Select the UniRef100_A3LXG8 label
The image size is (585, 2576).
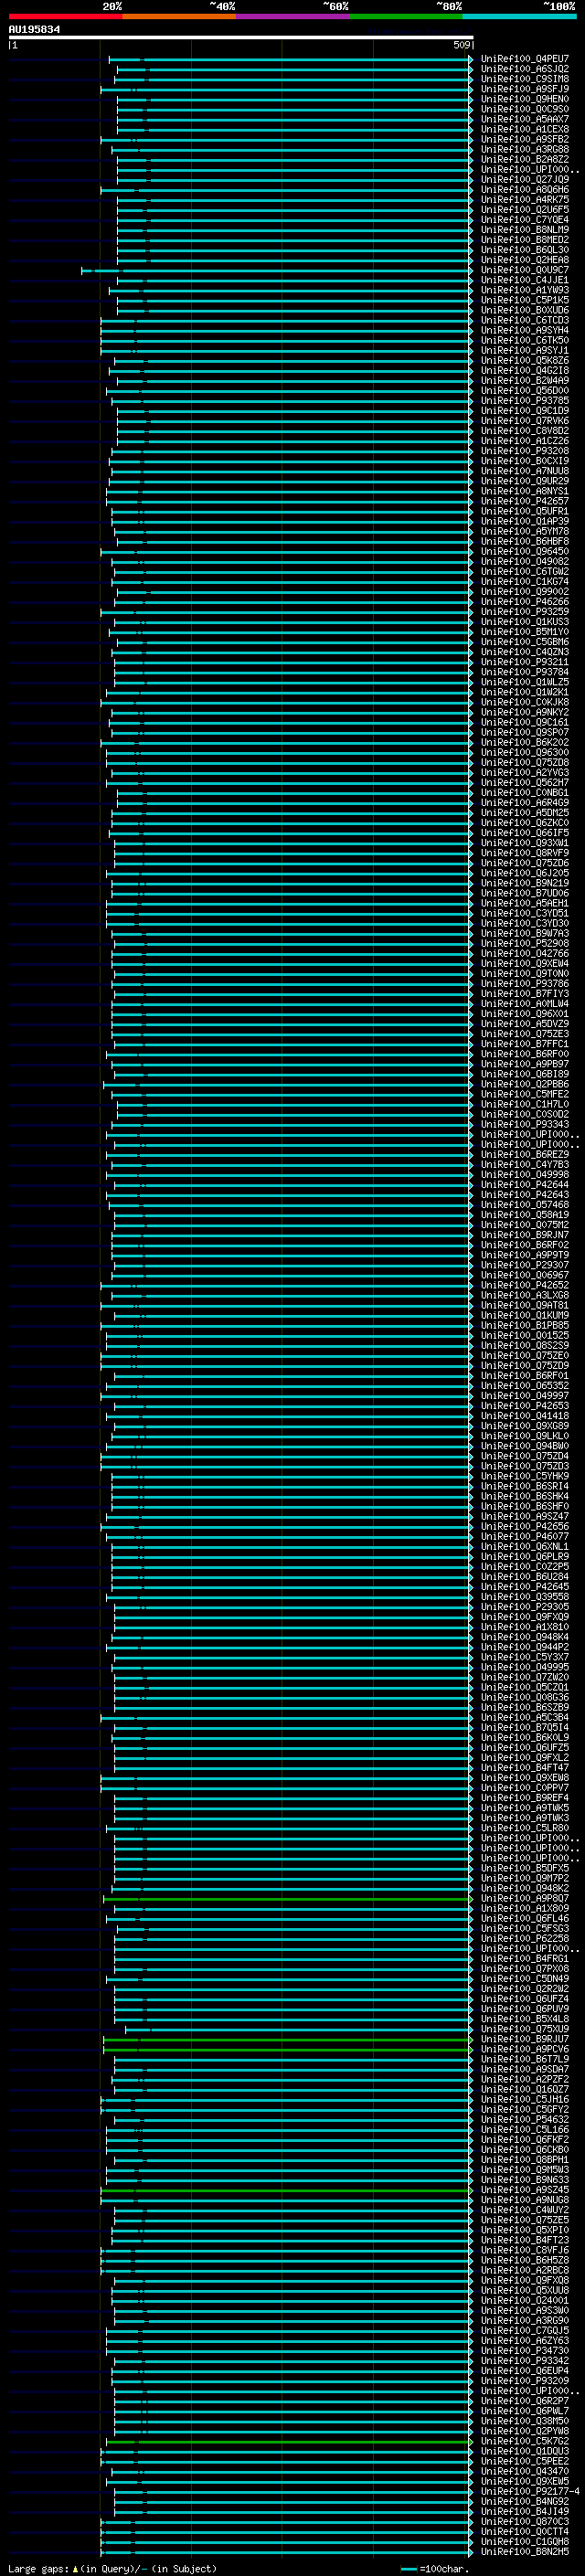(525, 1295)
